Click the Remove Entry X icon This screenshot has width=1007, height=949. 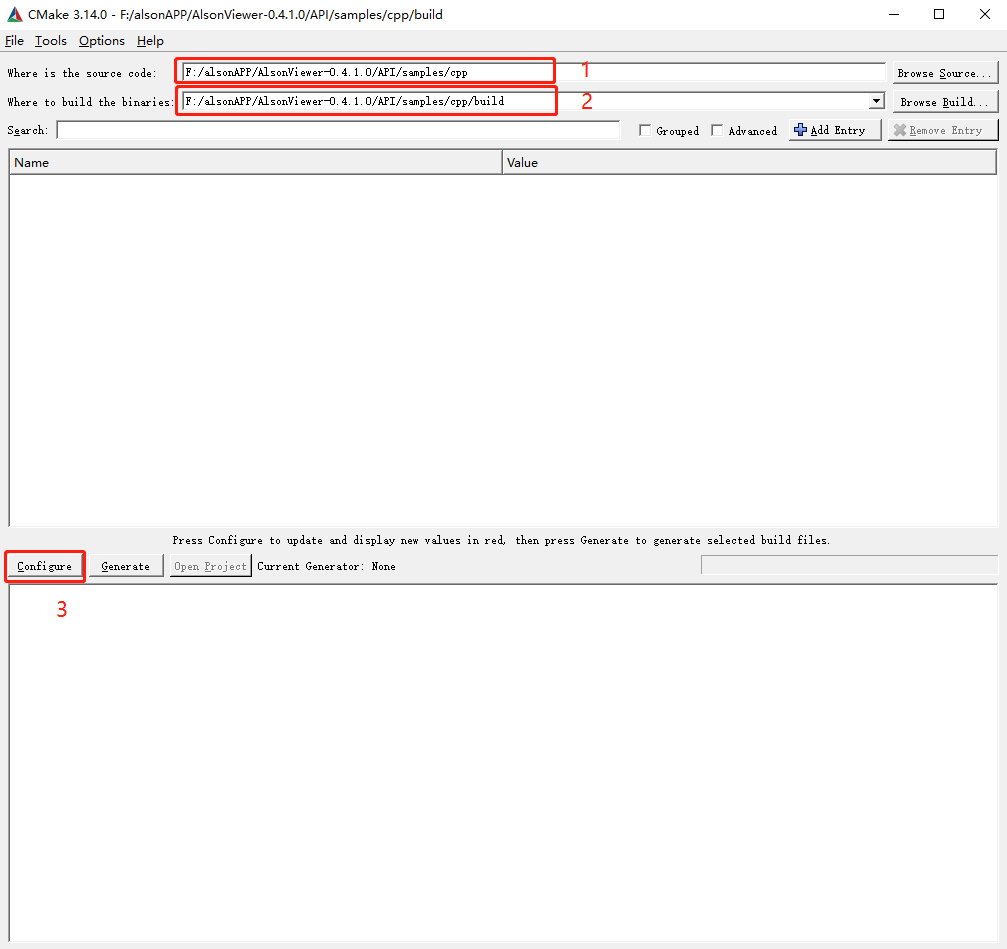coord(900,130)
